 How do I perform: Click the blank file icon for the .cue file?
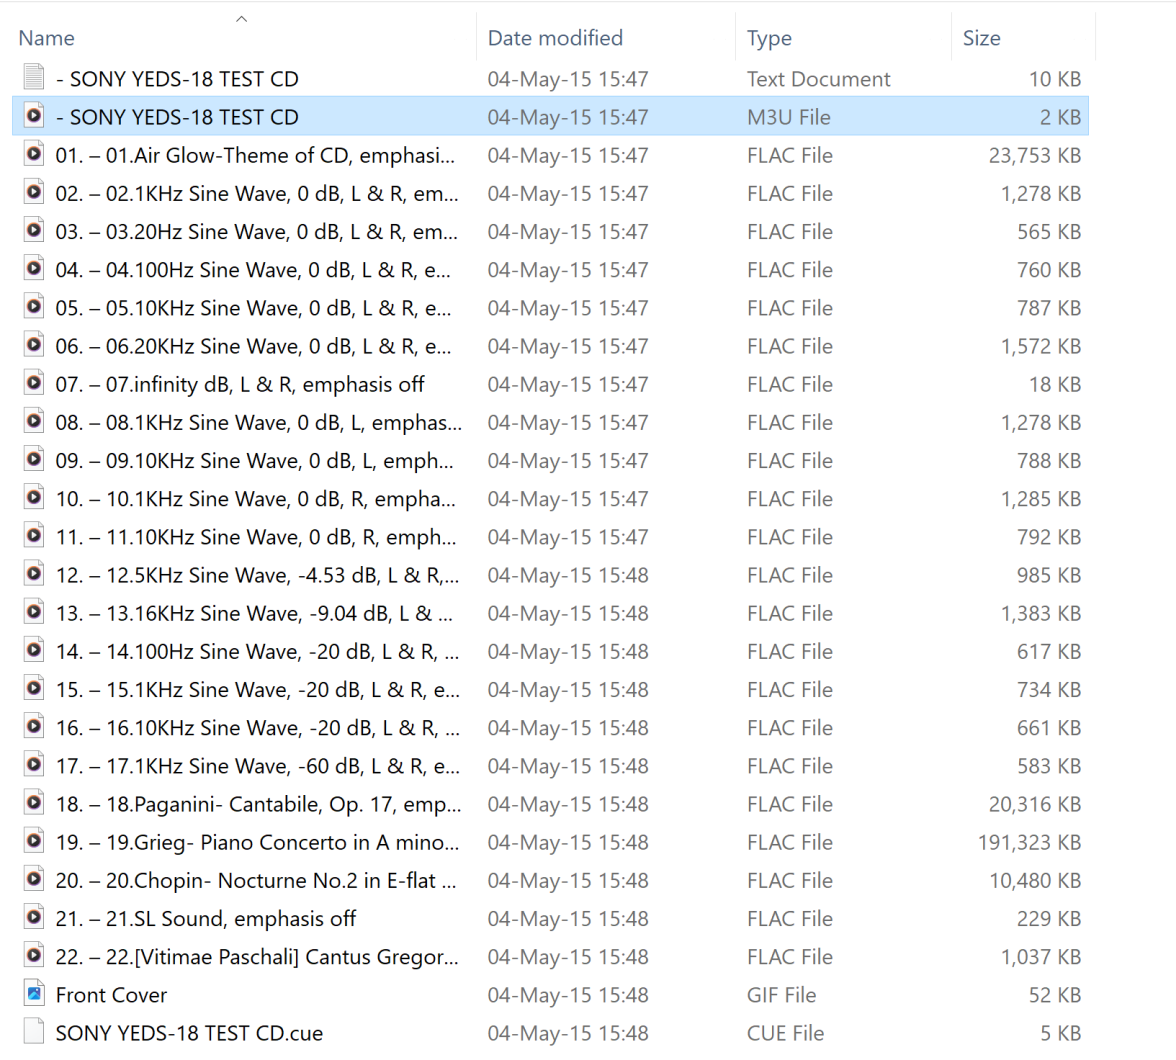(34, 1031)
